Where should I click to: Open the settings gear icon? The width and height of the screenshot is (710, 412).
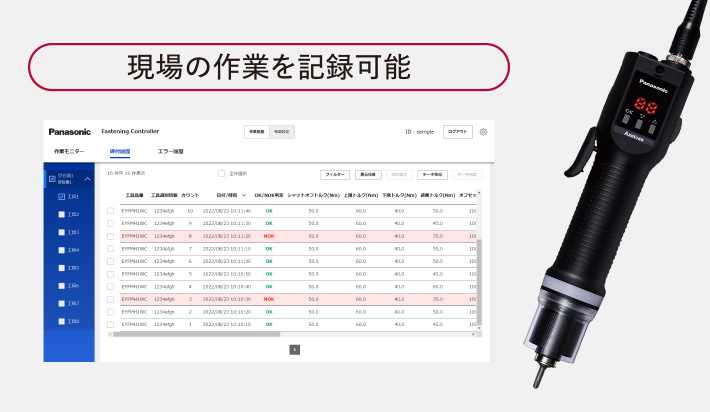pyautogui.click(x=483, y=131)
